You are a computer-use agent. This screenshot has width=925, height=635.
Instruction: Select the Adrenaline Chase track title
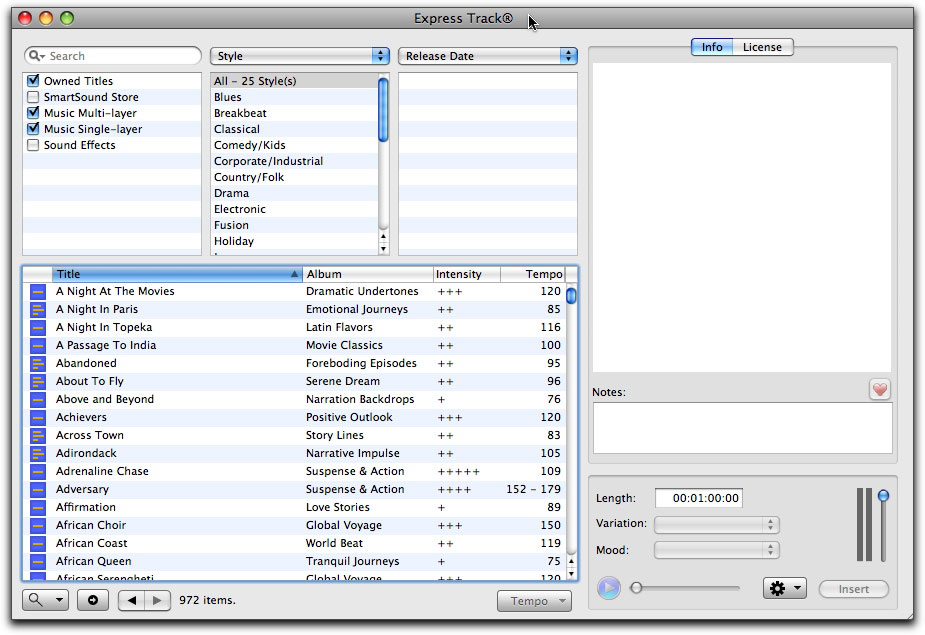pos(102,472)
